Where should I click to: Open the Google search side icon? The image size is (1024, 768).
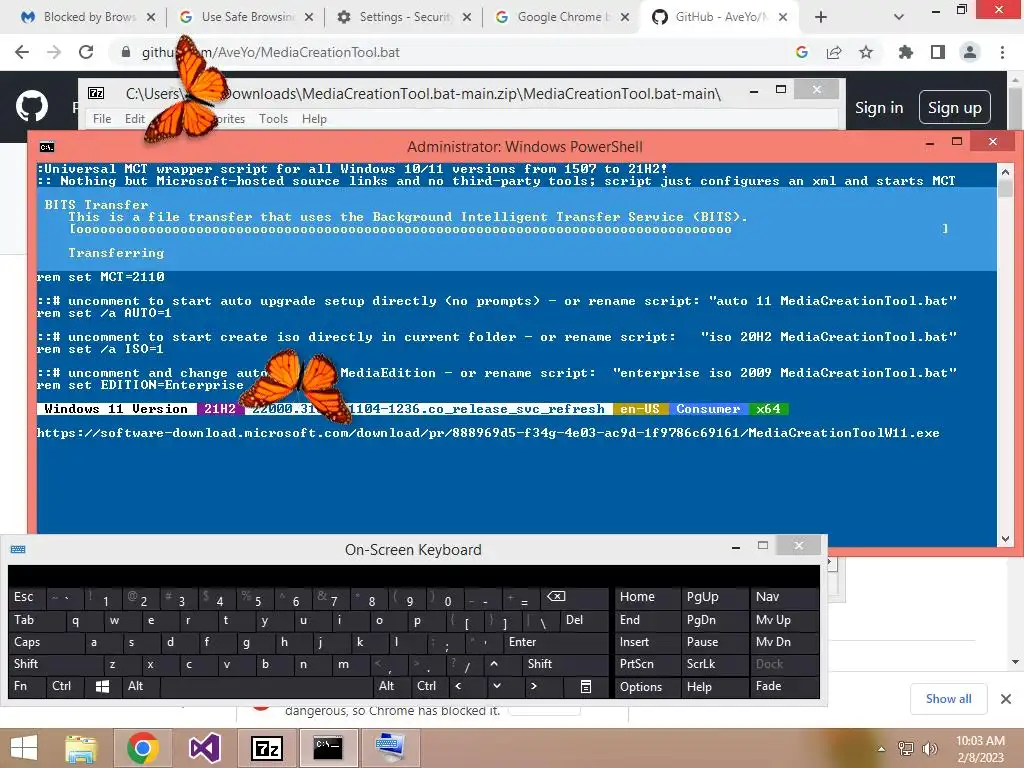point(802,52)
